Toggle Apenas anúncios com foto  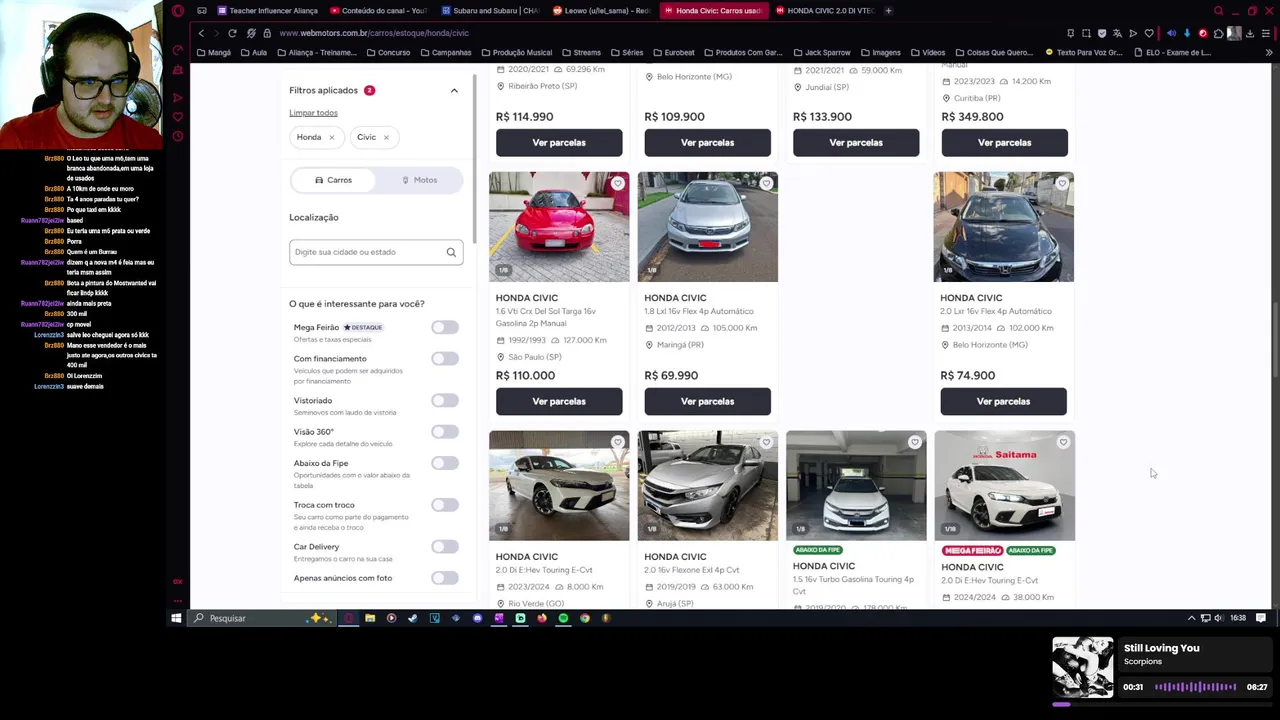pyautogui.click(x=445, y=577)
